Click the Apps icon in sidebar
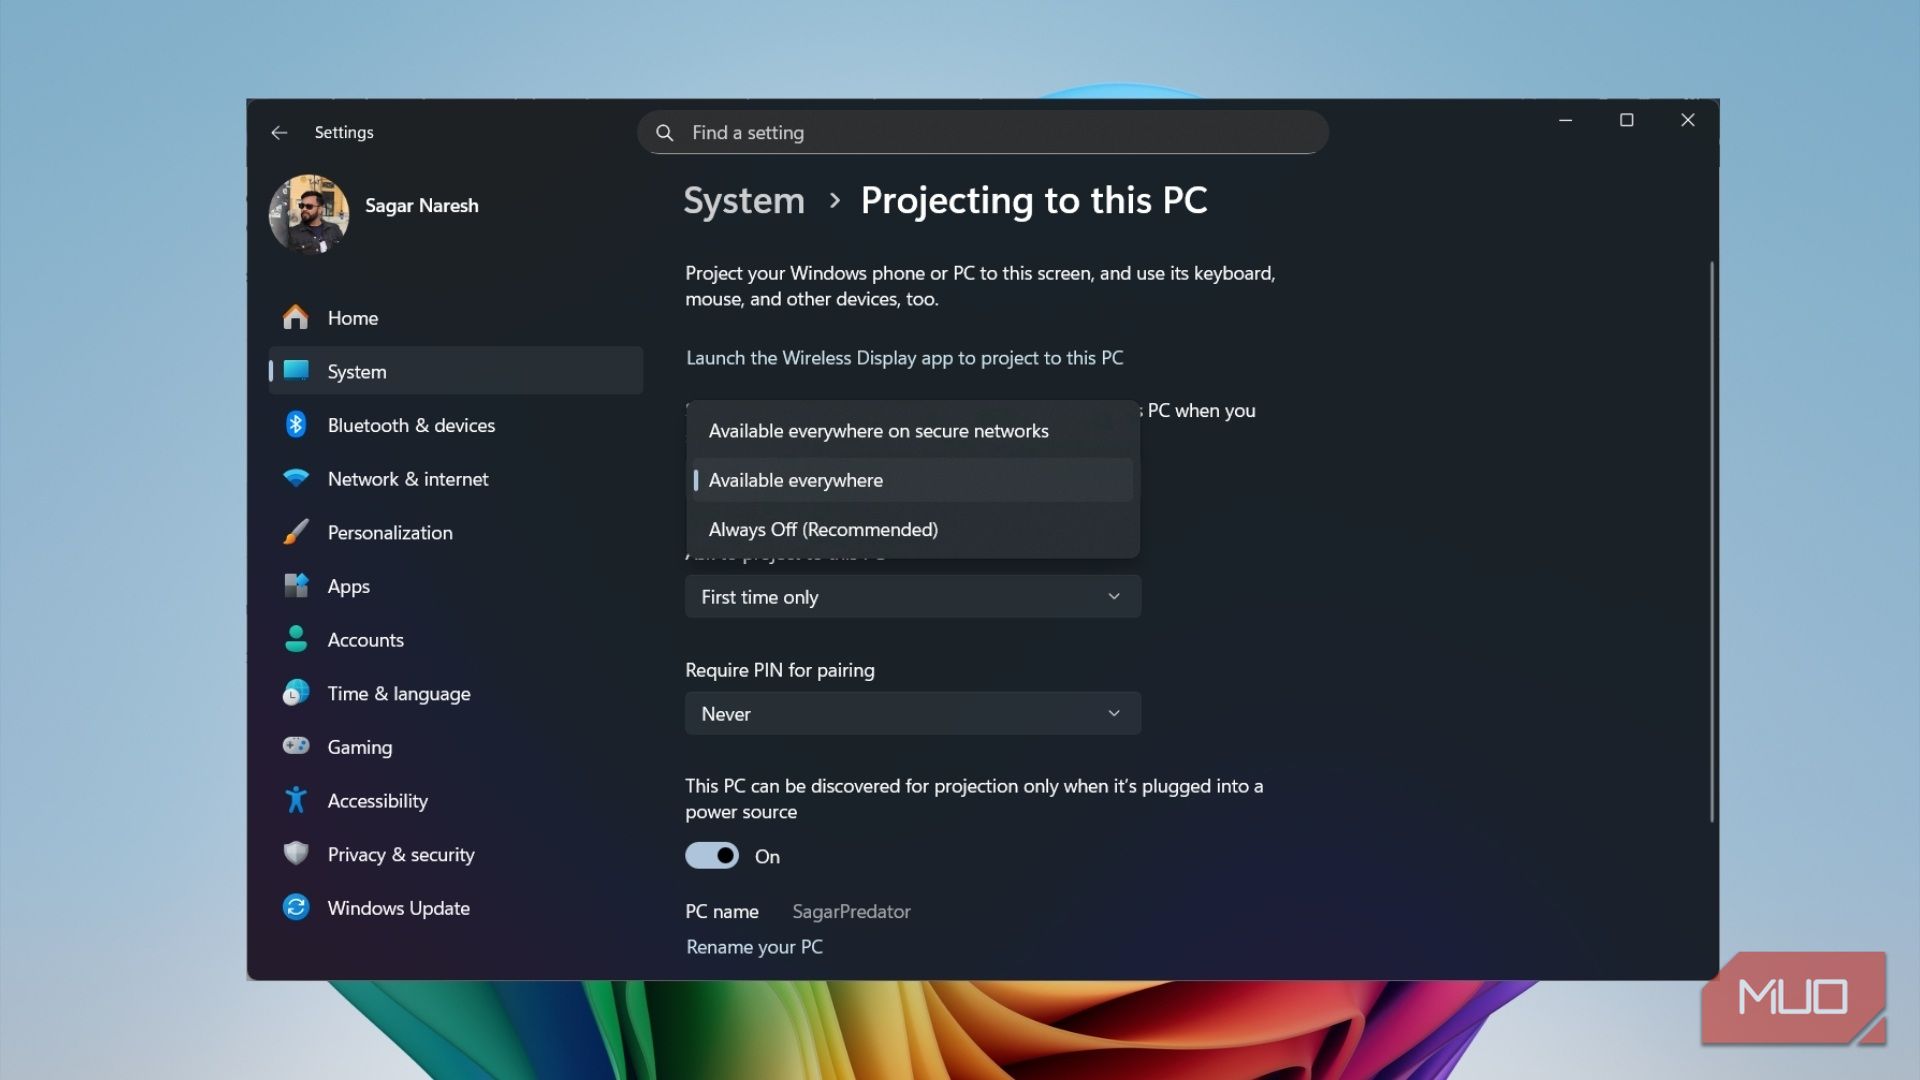 click(296, 585)
